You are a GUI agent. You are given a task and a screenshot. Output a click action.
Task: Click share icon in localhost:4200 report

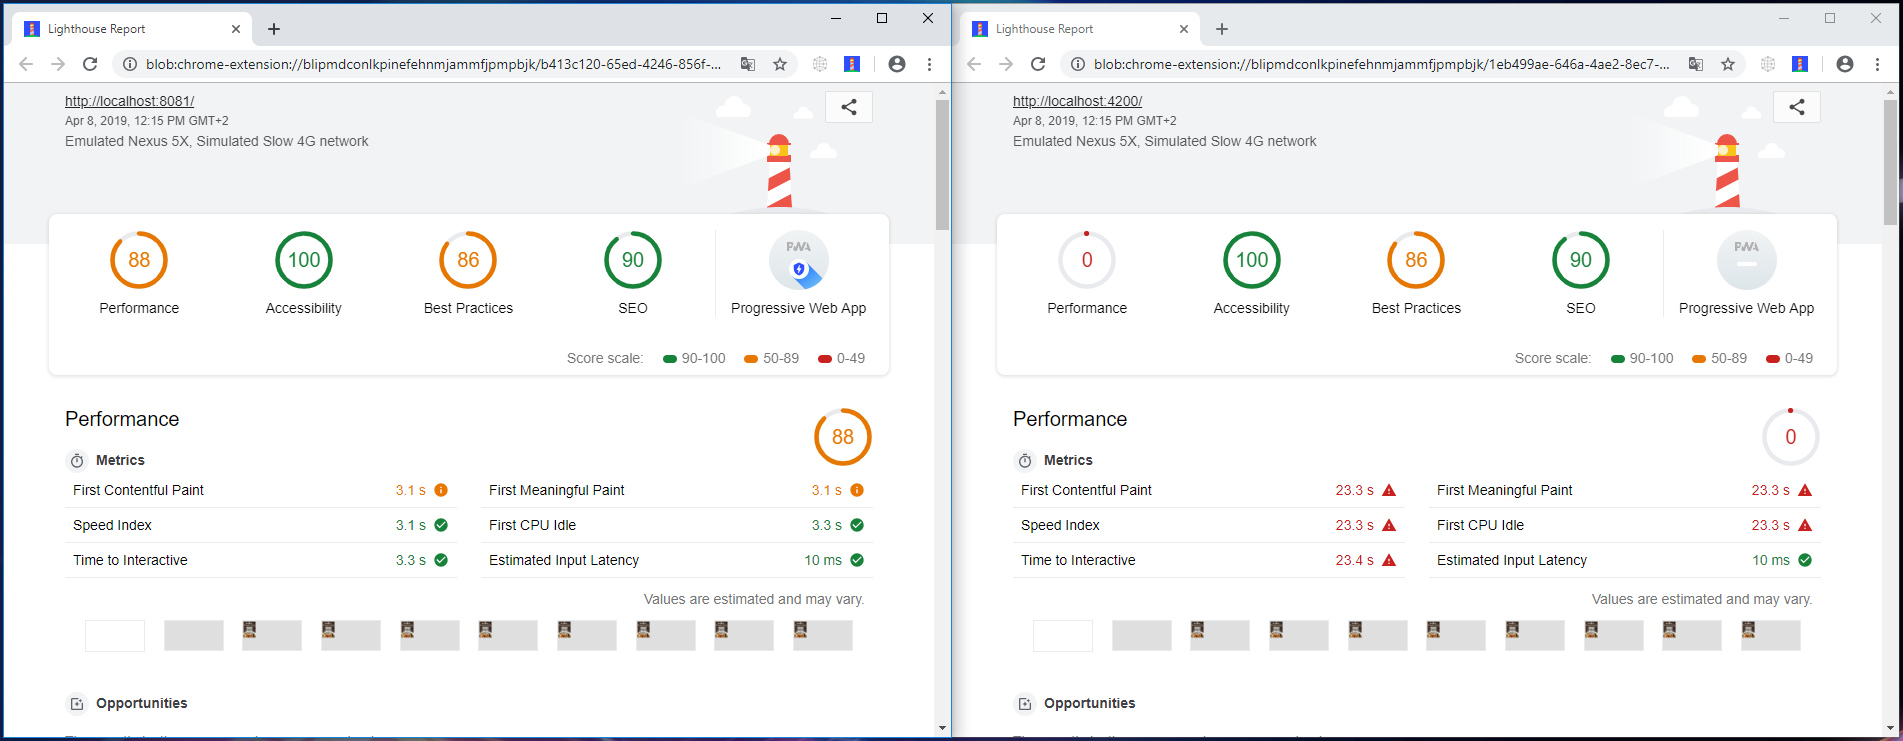coord(1796,107)
